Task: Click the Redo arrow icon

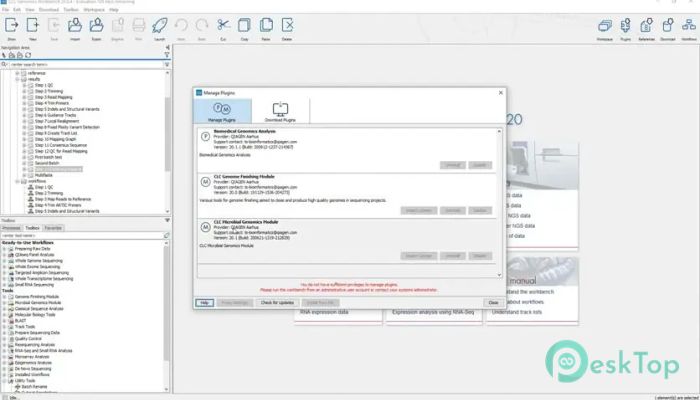Action: (202, 25)
